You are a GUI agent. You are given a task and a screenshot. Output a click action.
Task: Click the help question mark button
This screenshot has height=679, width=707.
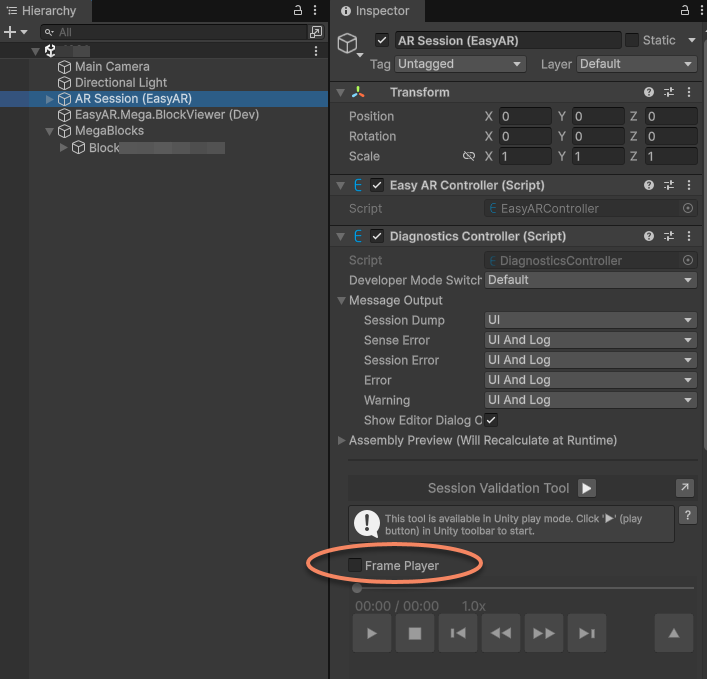pyautogui.click(x=688, y=515)
